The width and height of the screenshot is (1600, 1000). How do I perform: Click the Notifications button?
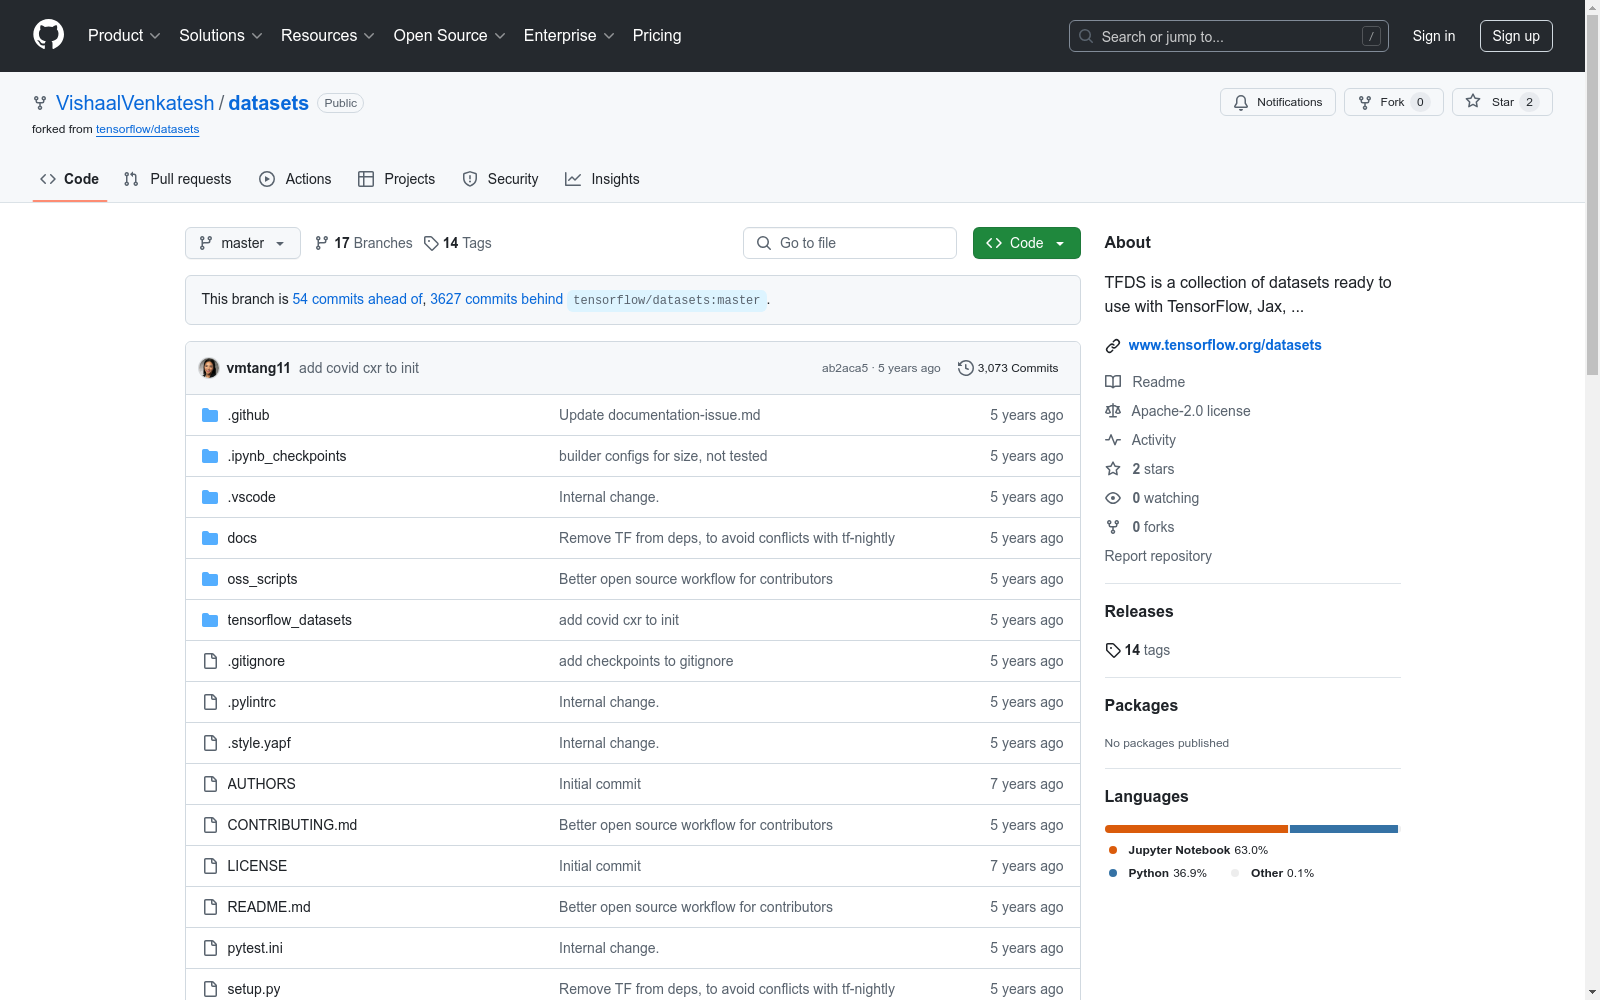pos(1278,102)
